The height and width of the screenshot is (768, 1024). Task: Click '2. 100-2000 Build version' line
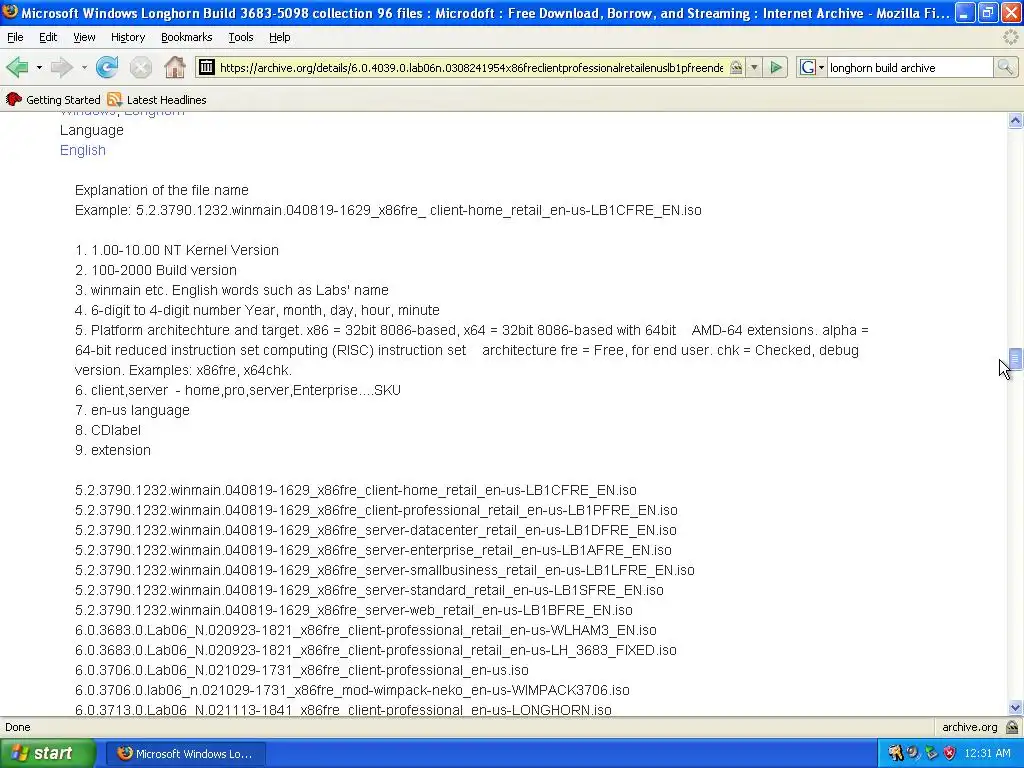(156, 270)
